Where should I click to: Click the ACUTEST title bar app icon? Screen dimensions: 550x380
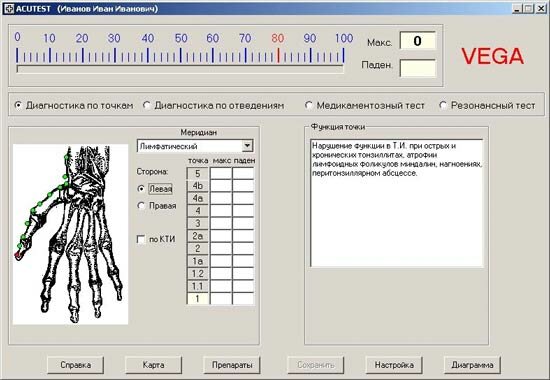coord(8,8)
